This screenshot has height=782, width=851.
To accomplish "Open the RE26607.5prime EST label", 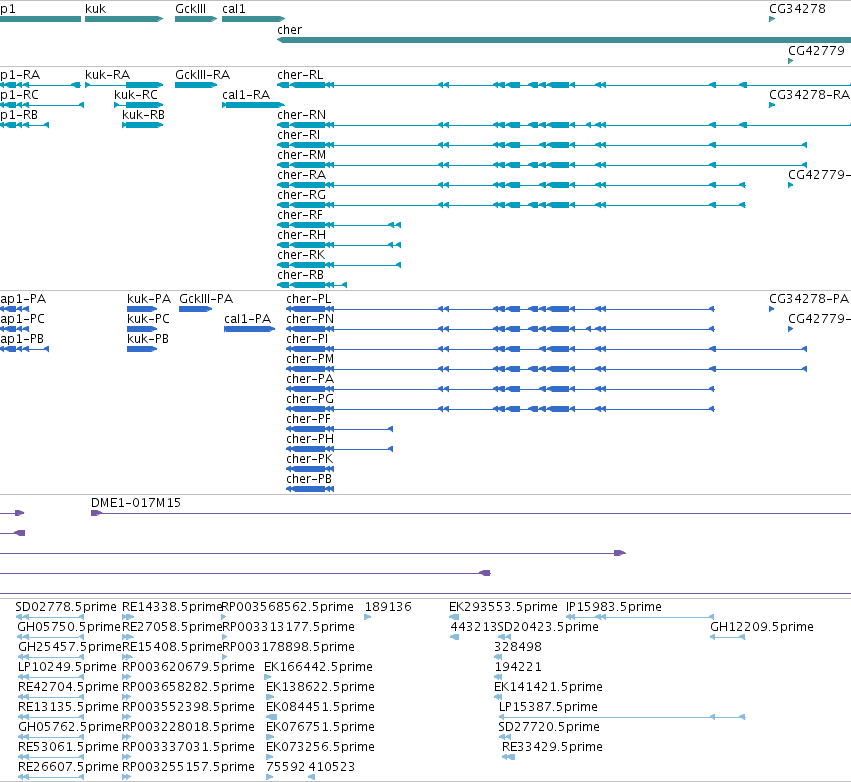I will click(x=68, y=767).
